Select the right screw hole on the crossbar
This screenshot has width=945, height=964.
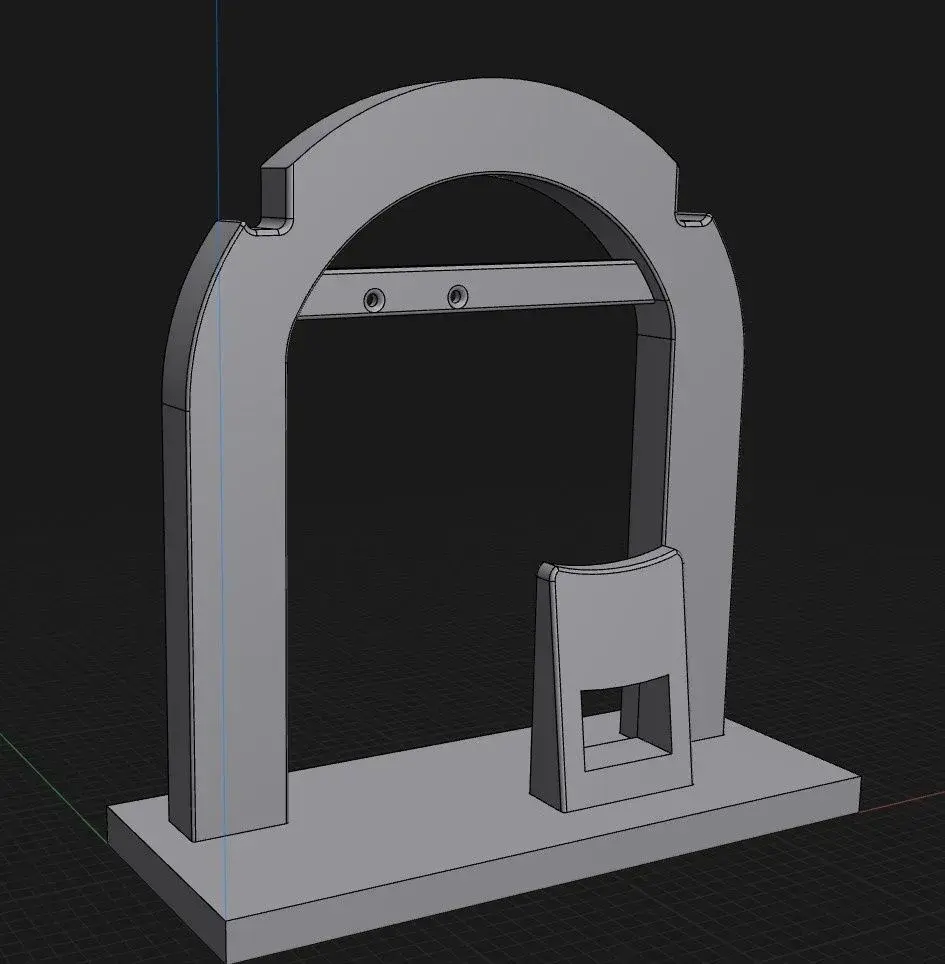pyautogui.click(x=457, y=296)
